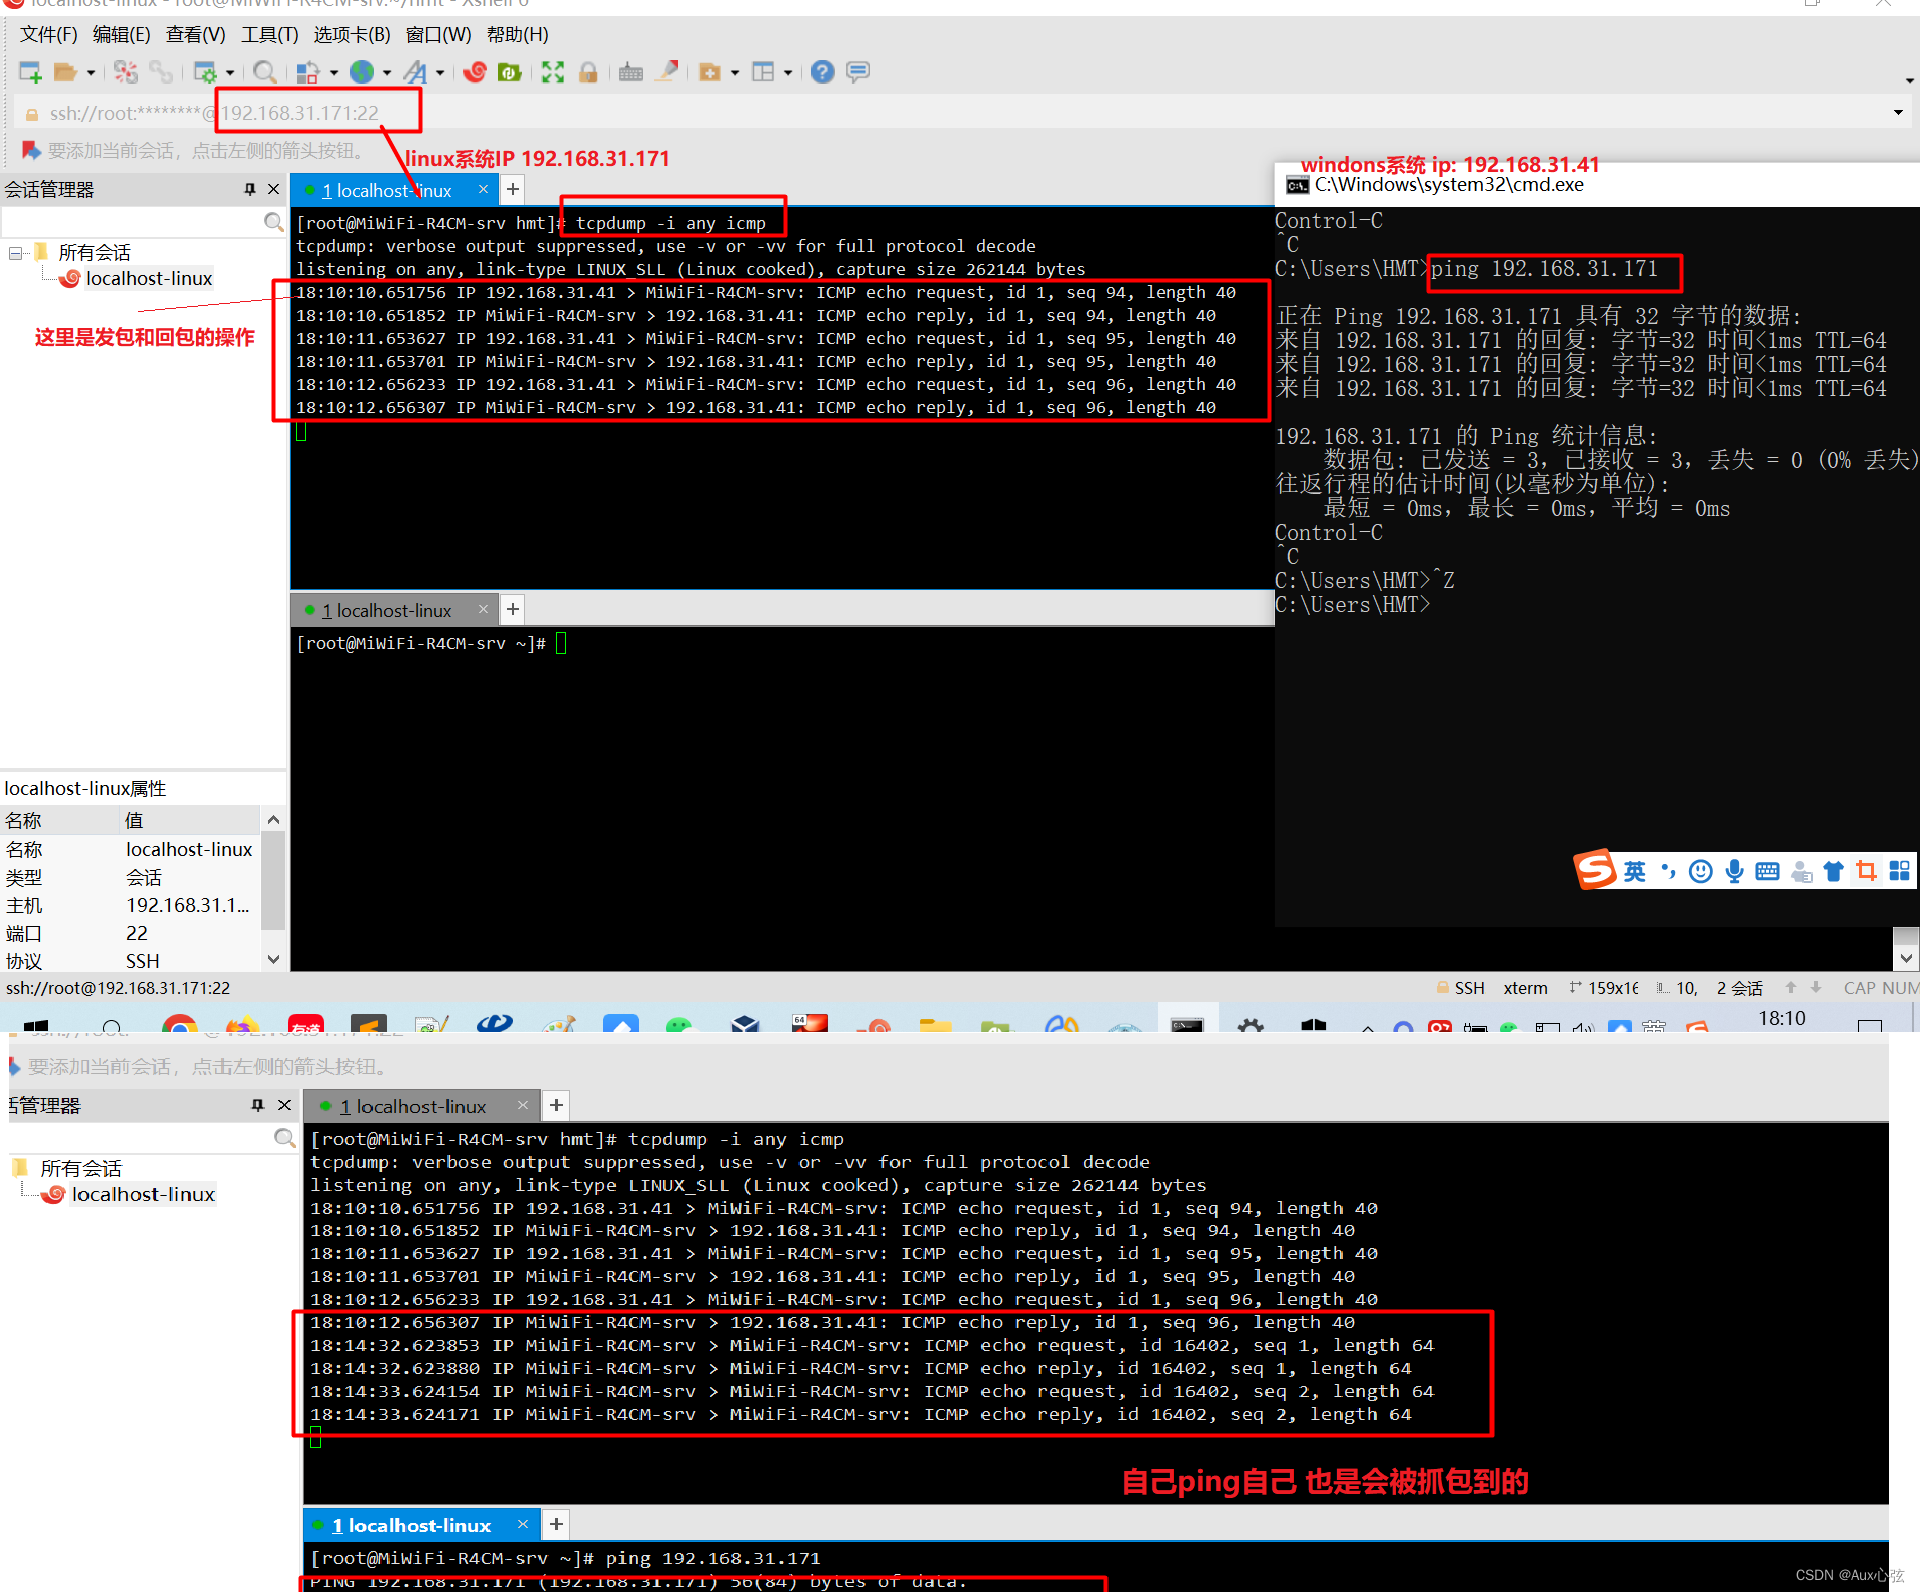Click the highlighter pen toolbar icon
Screen dimensions: 1920x1592
[667, 71]
